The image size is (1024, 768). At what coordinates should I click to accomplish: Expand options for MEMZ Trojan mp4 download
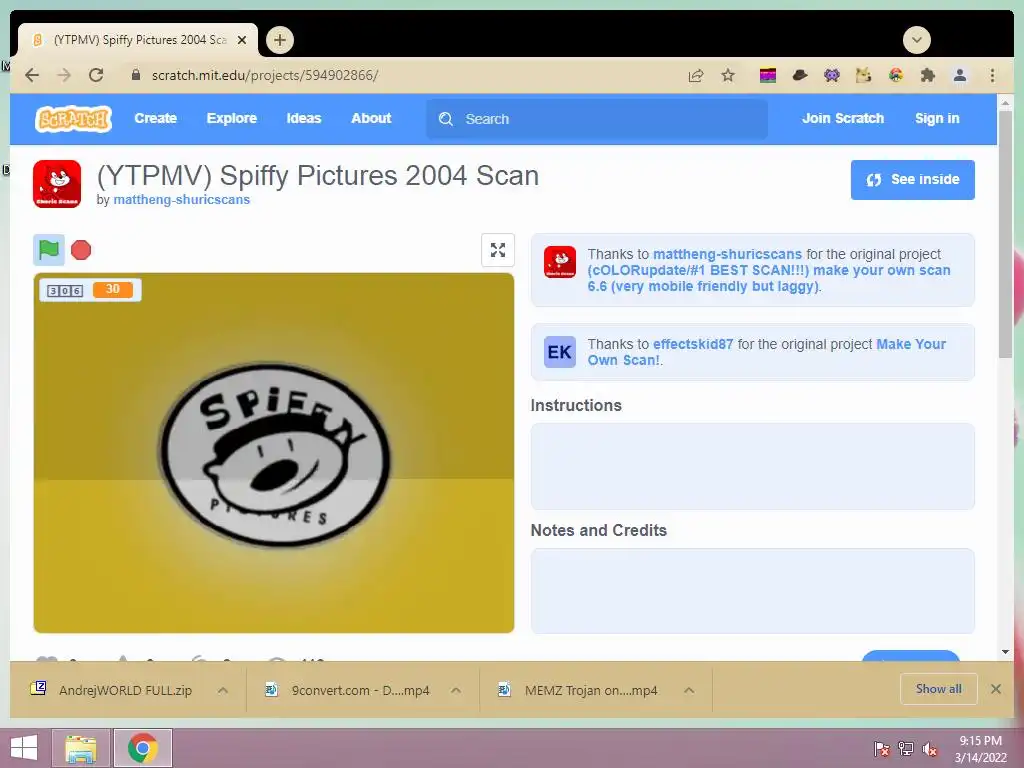(689, 690)
